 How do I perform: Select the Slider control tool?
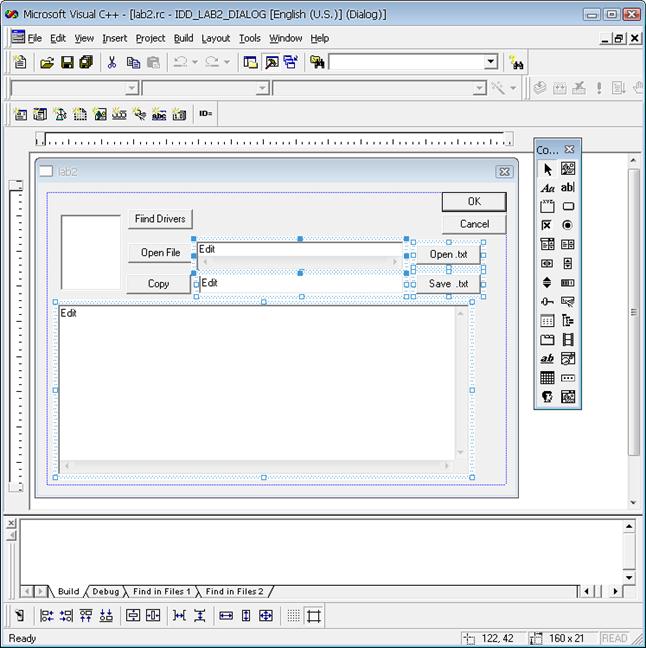pyautogui.click(x=547, y=302)
